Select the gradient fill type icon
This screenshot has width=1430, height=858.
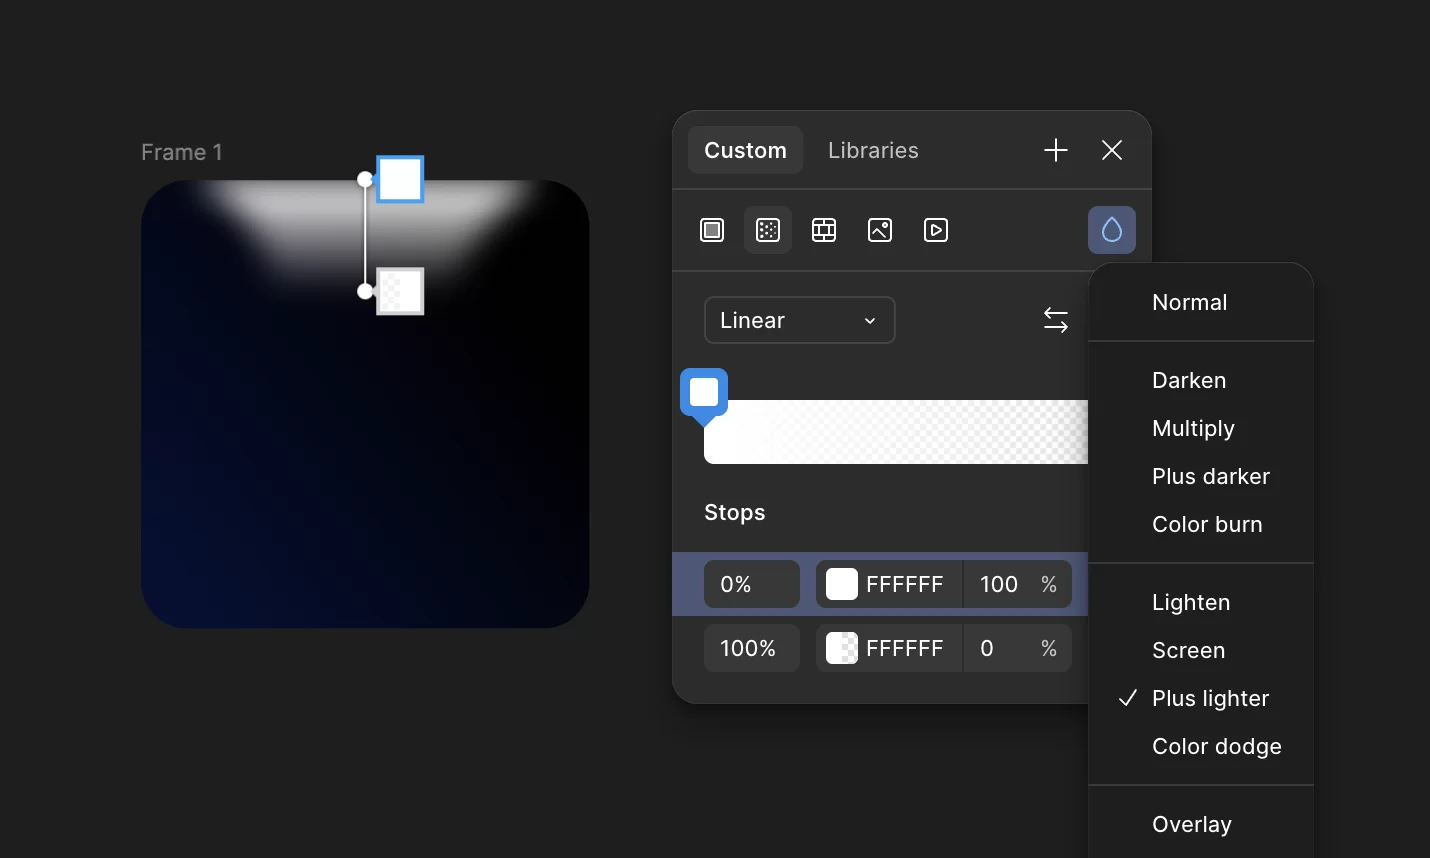pos(768,230)
